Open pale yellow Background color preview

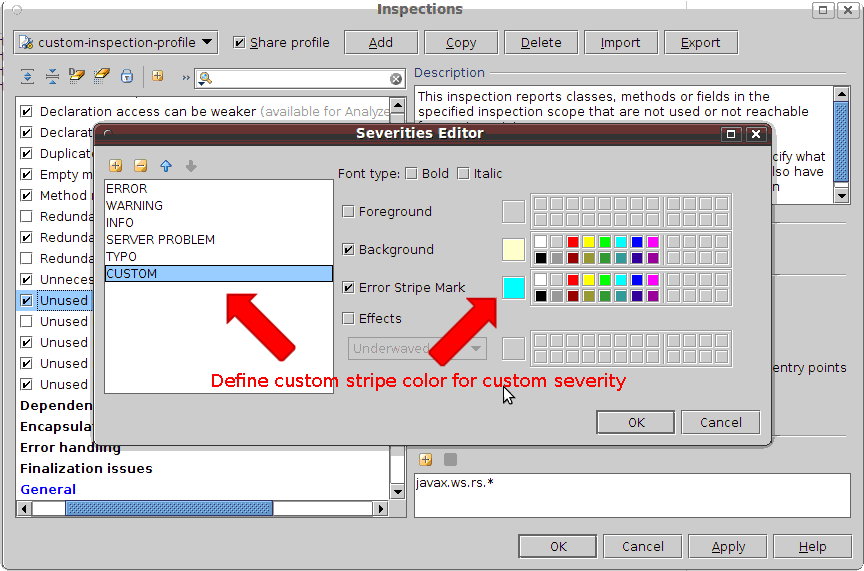[514, 250]
